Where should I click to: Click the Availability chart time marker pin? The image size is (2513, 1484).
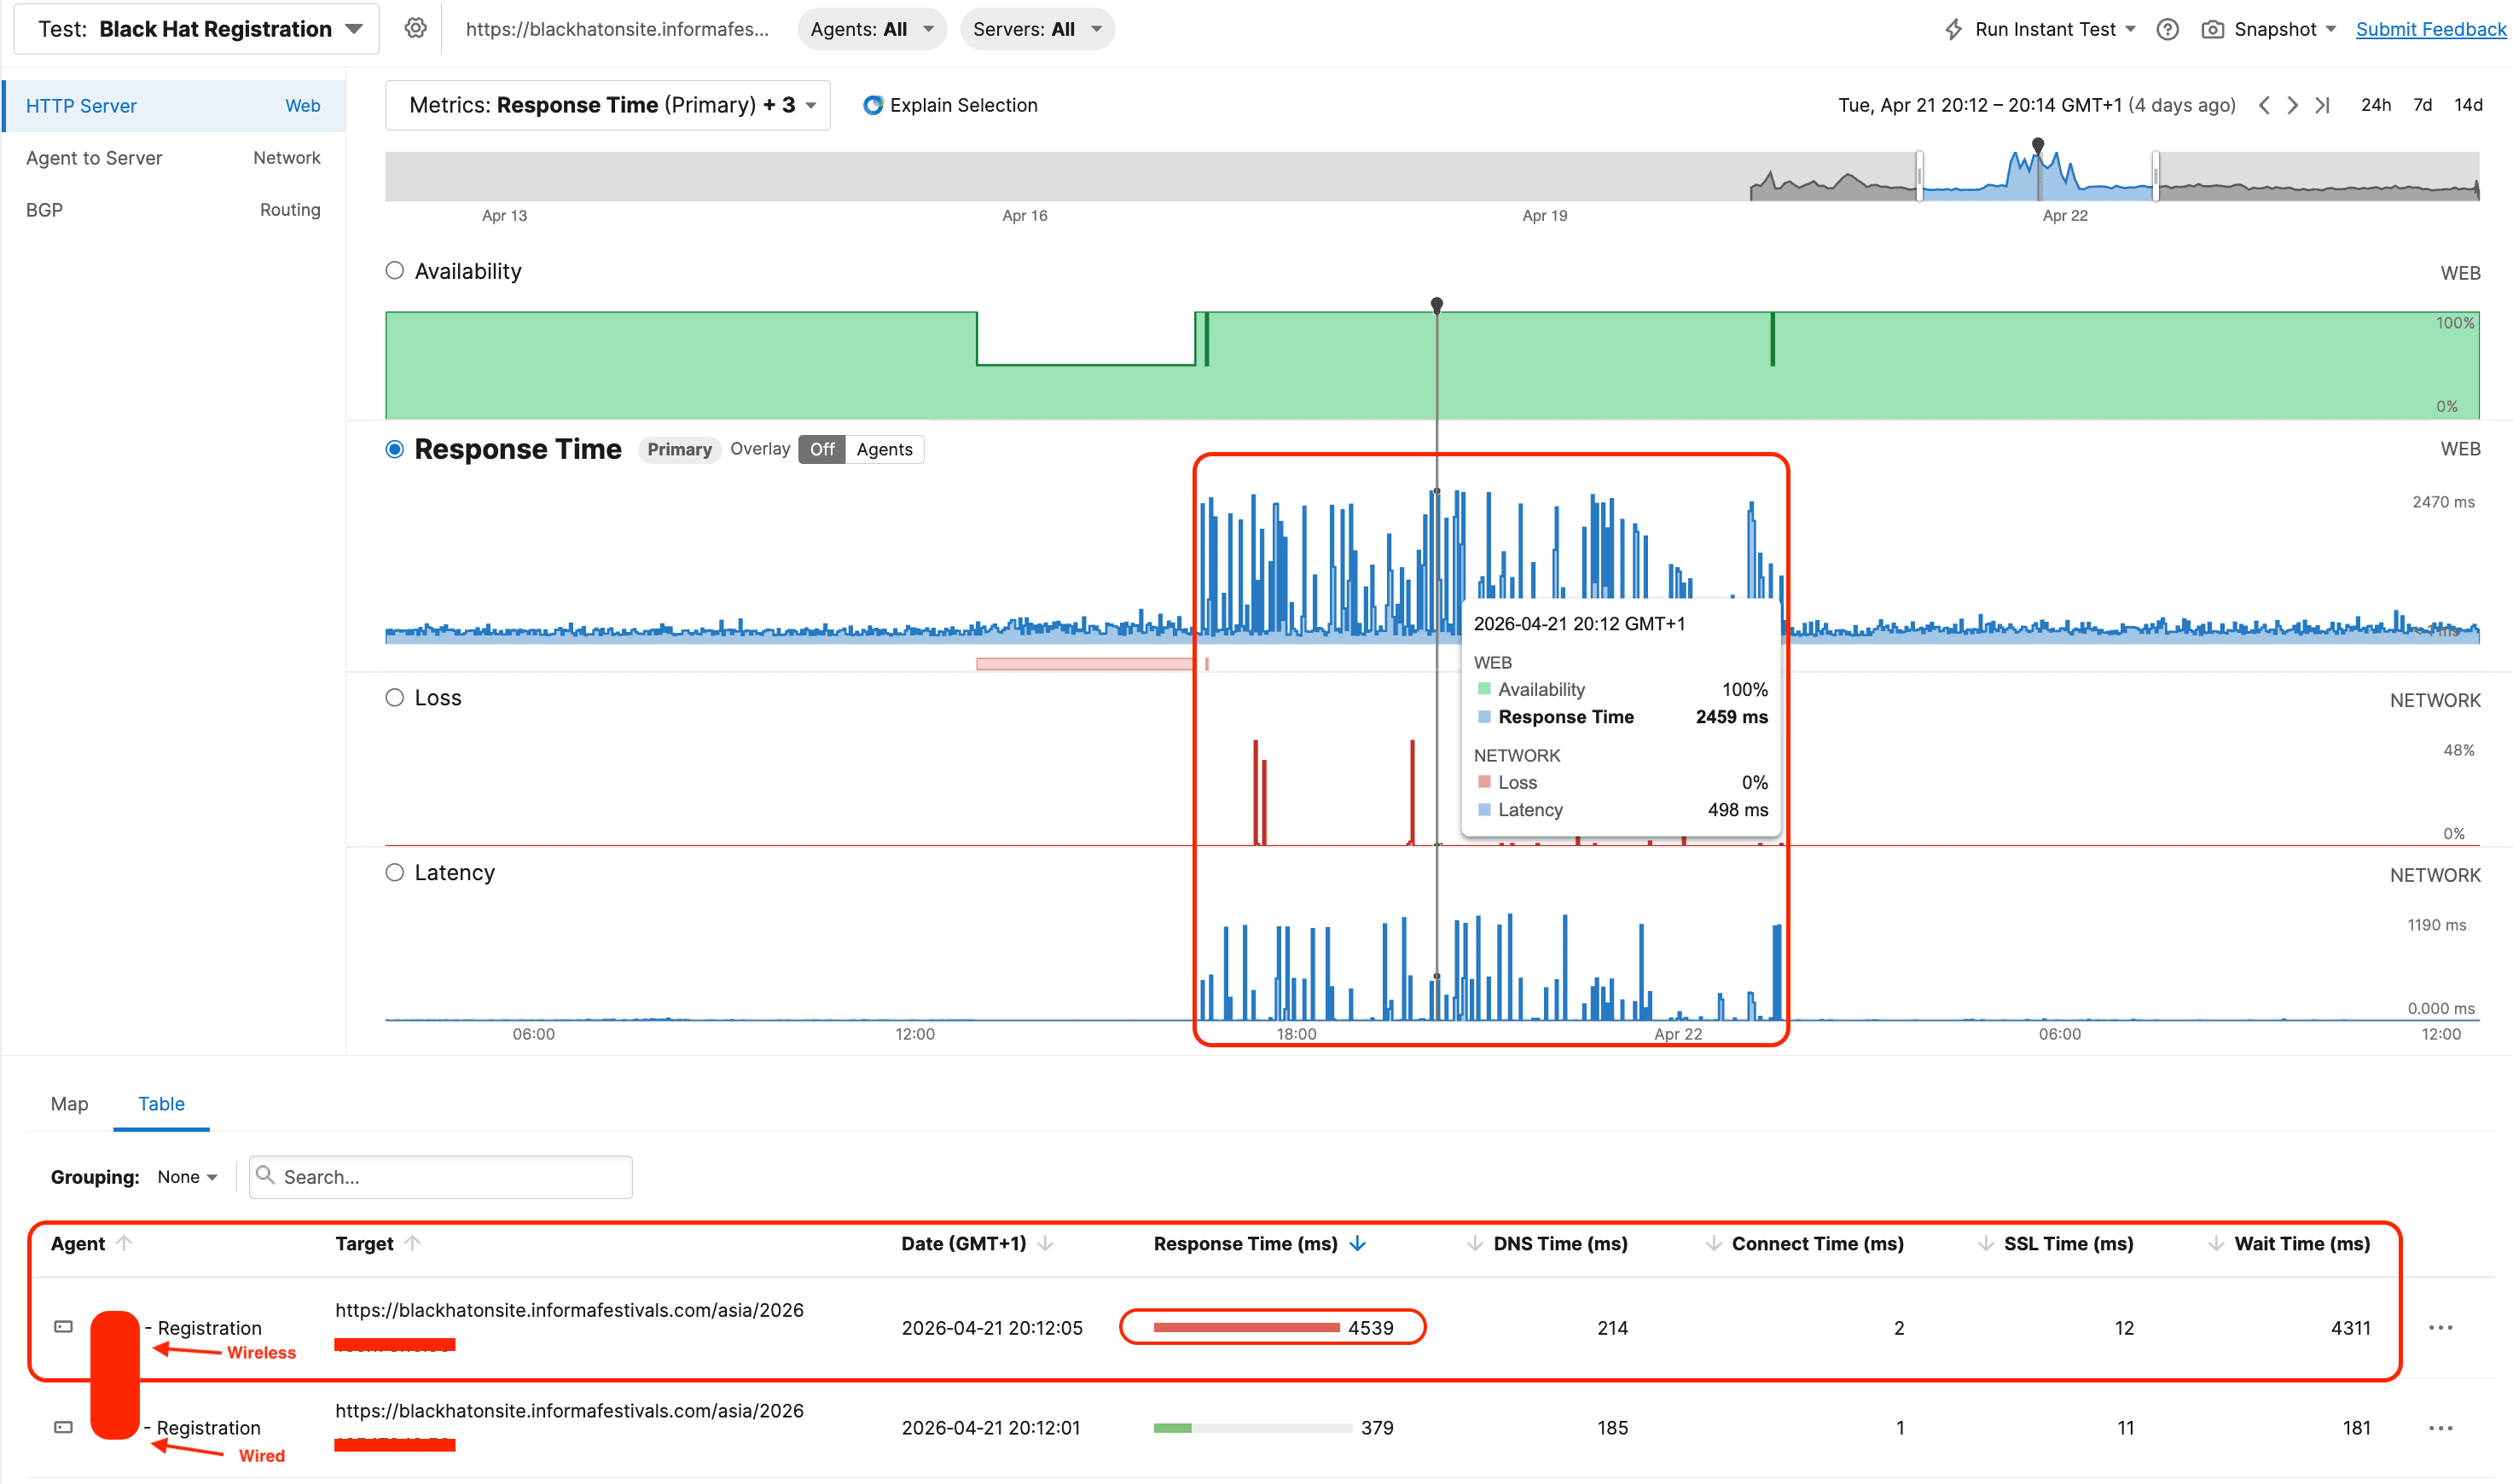point(1436,304)
